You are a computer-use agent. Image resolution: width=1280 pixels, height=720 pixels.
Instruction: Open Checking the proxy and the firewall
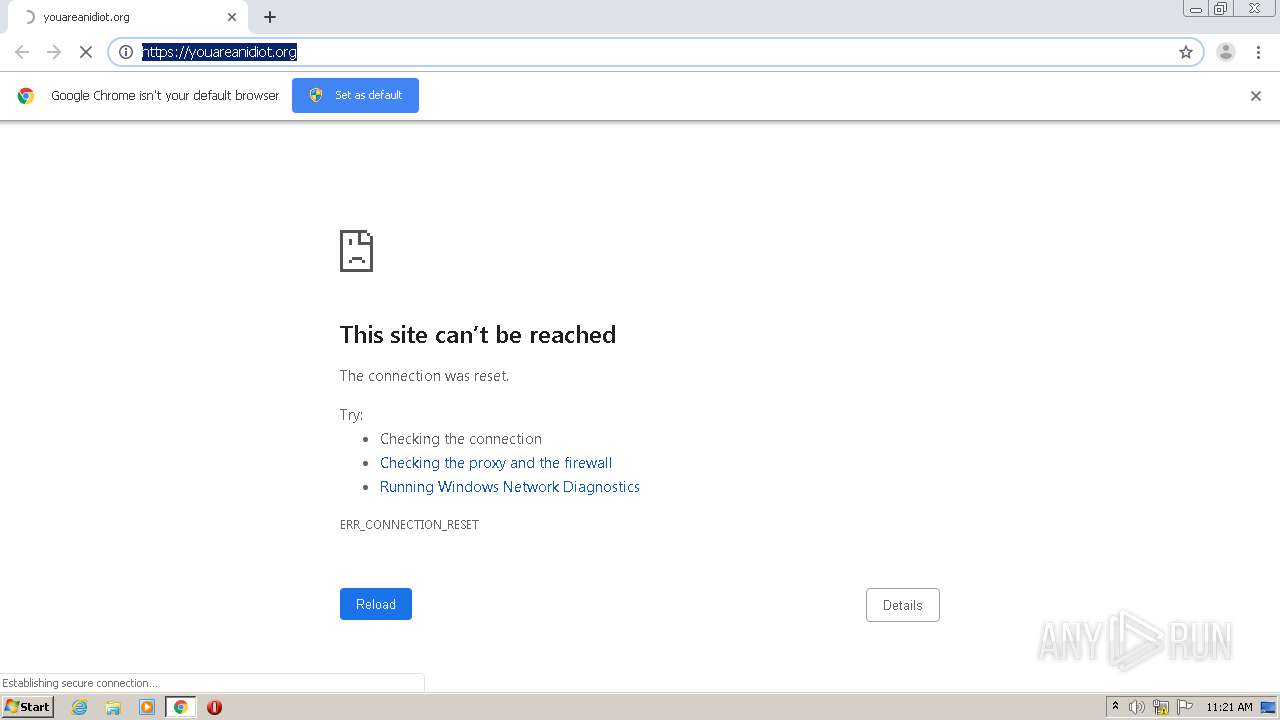click(496, 463)
